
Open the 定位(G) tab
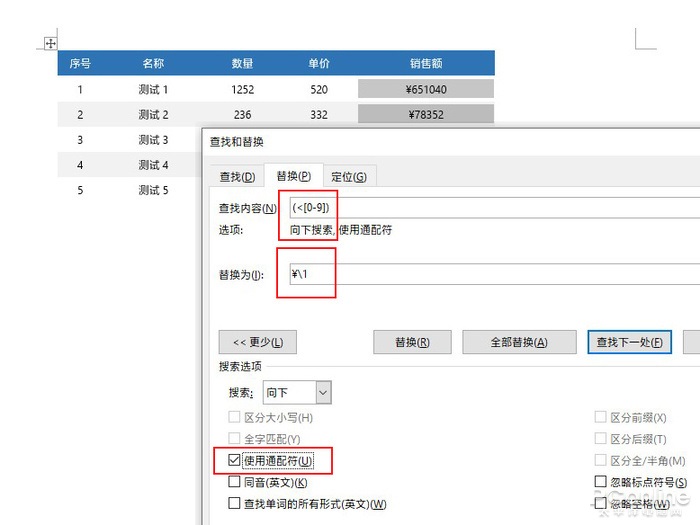coord(349,177)
